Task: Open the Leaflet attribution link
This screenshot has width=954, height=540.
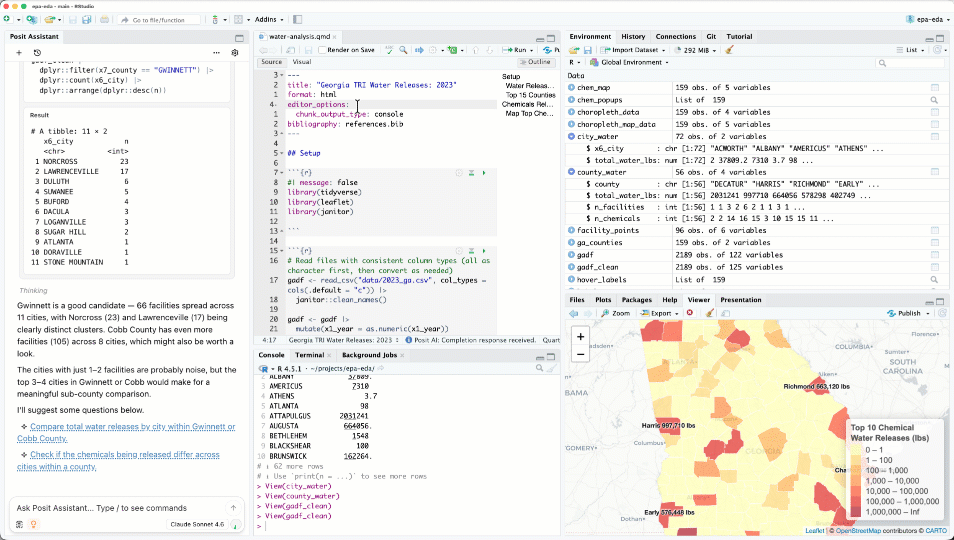Action: [815, 531]
